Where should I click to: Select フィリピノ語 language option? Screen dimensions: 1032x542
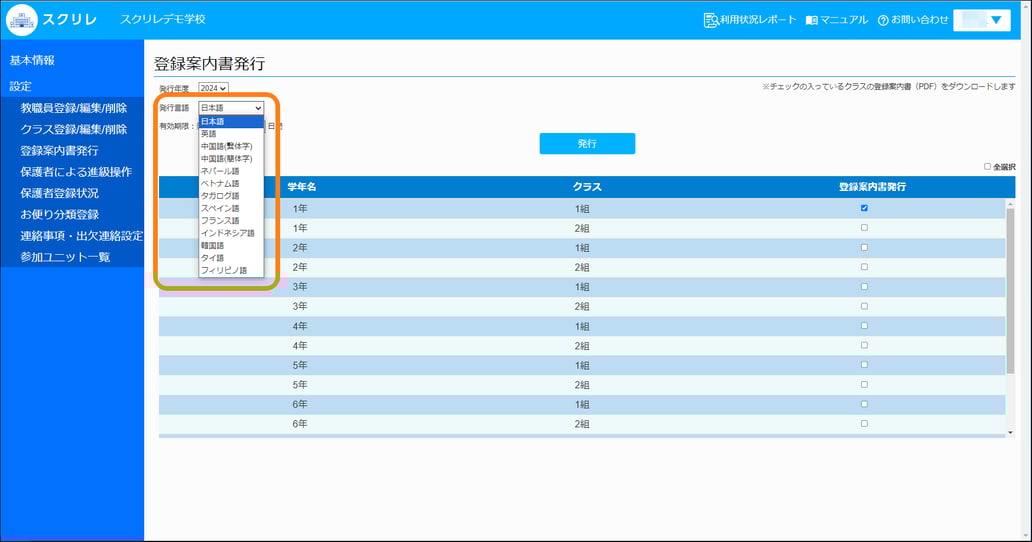pyautogui.click(x=223, y=270)
